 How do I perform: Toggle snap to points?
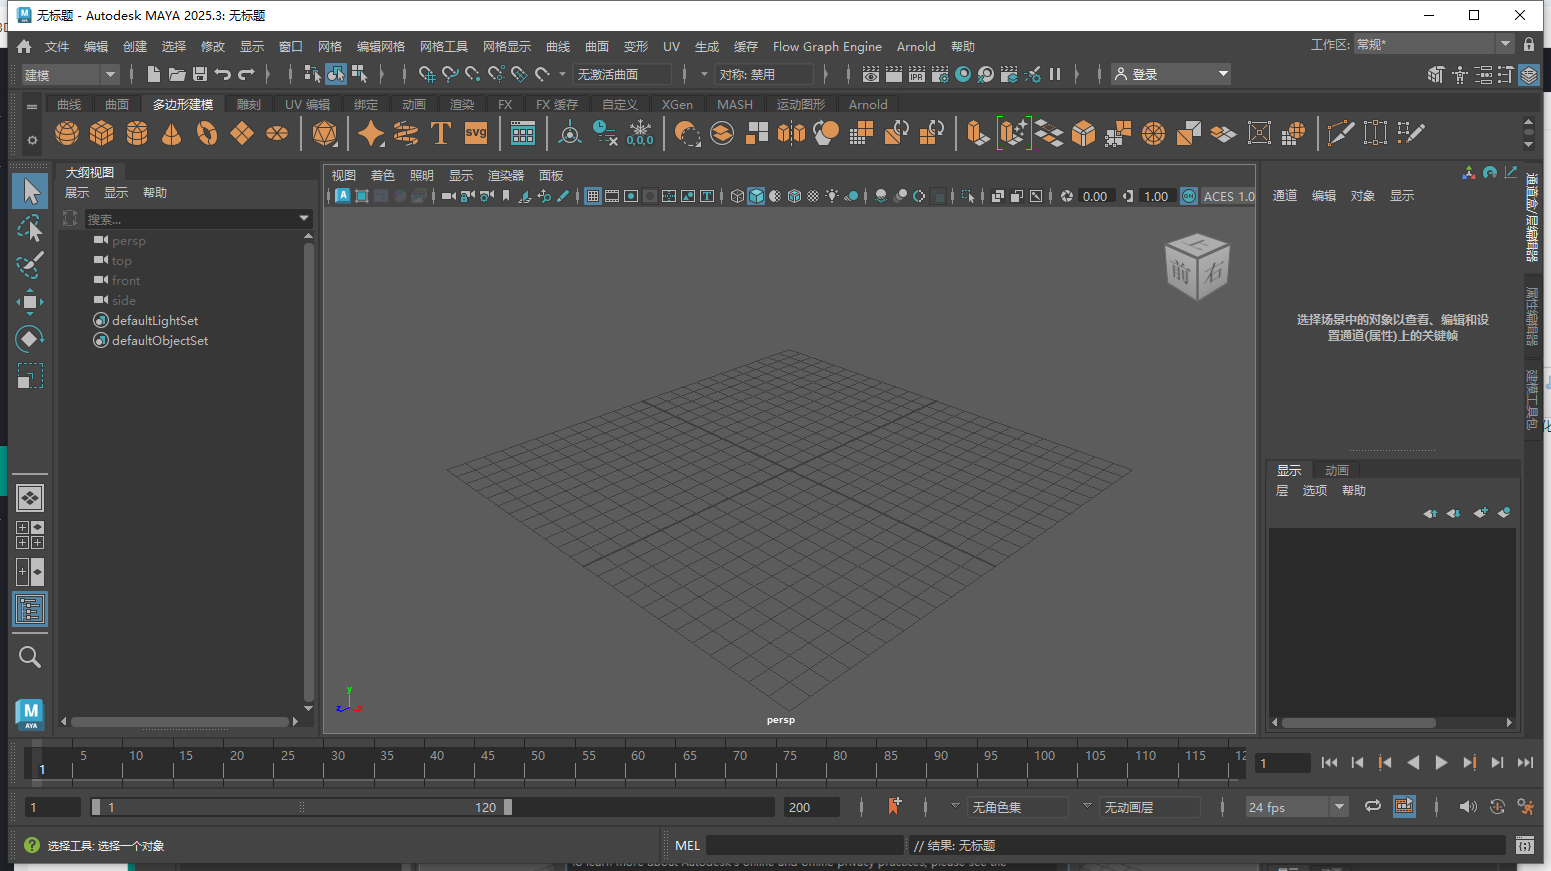pyautogui.click(x=473, y=74)
